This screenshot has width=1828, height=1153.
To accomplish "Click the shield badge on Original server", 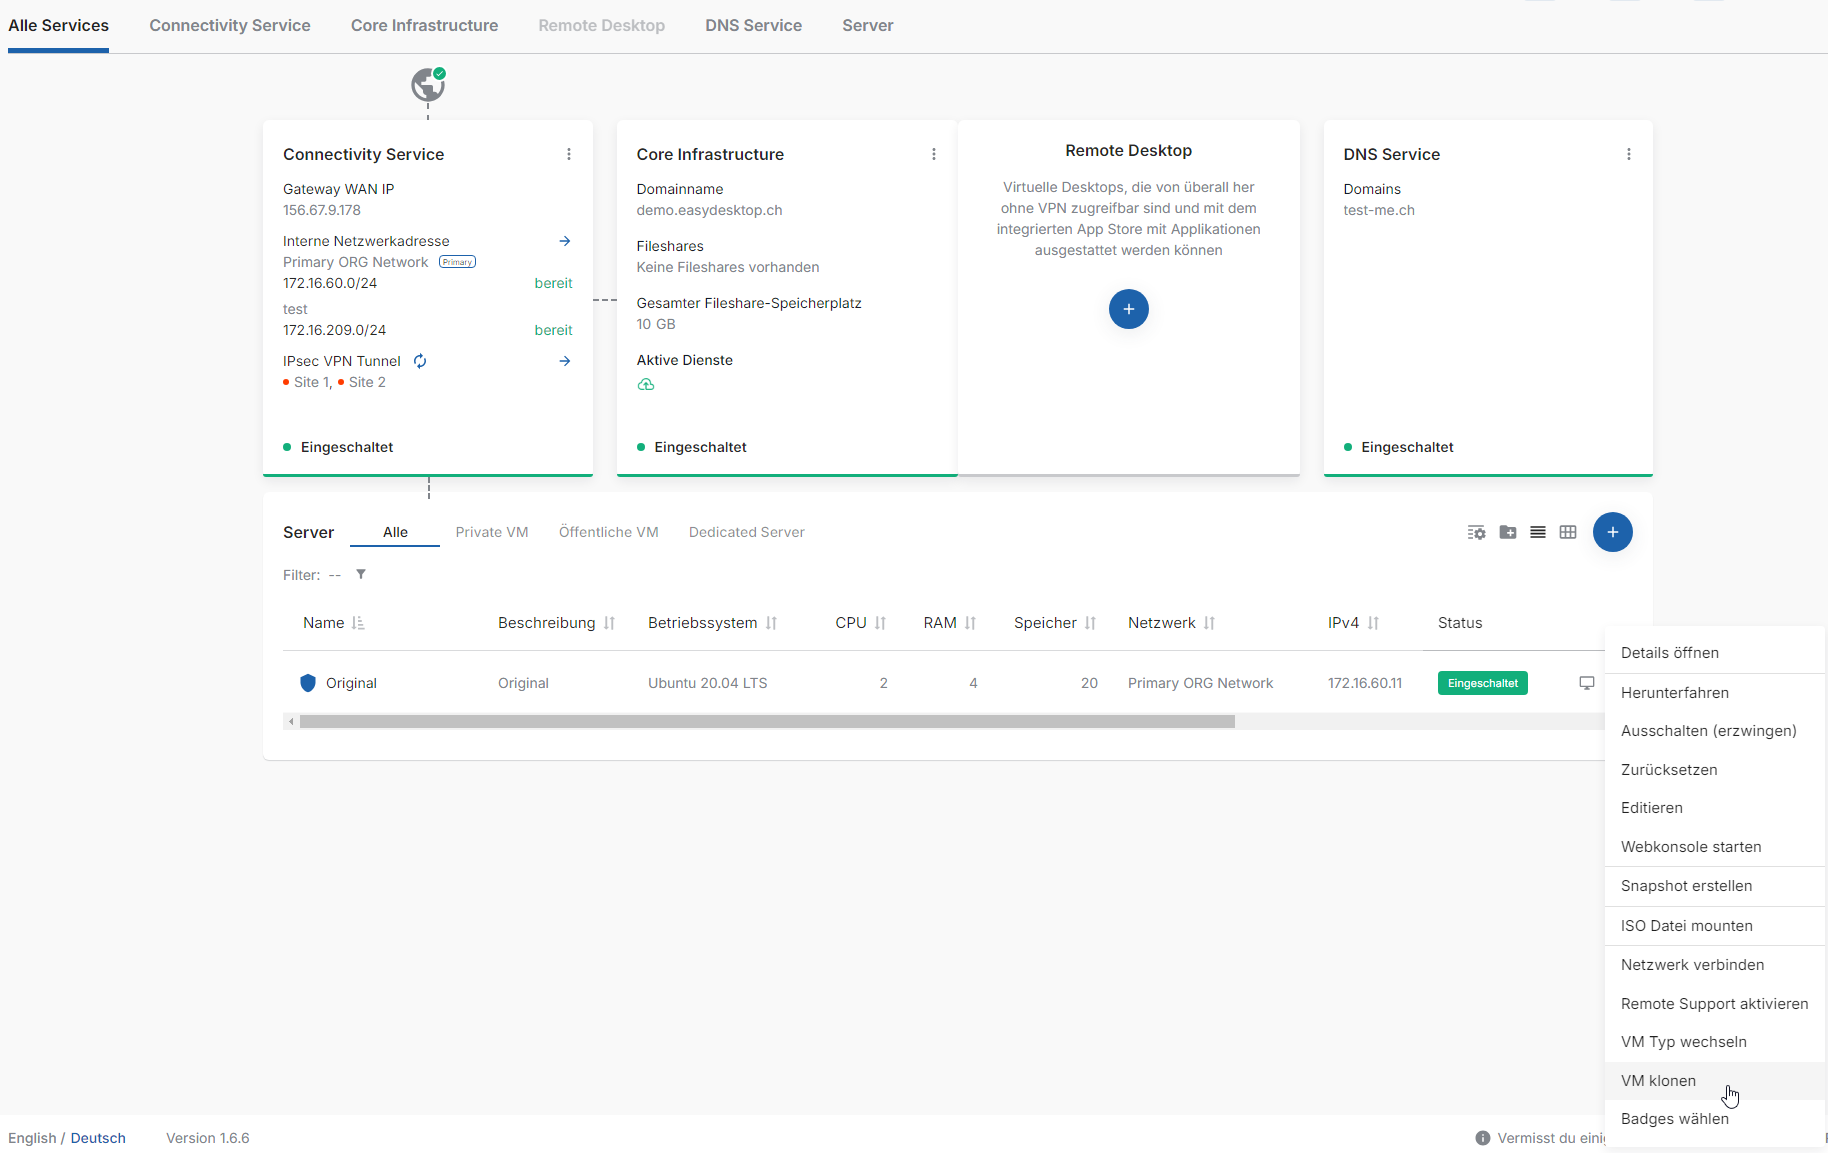I will pyautogui.click(x=308, y=683).
